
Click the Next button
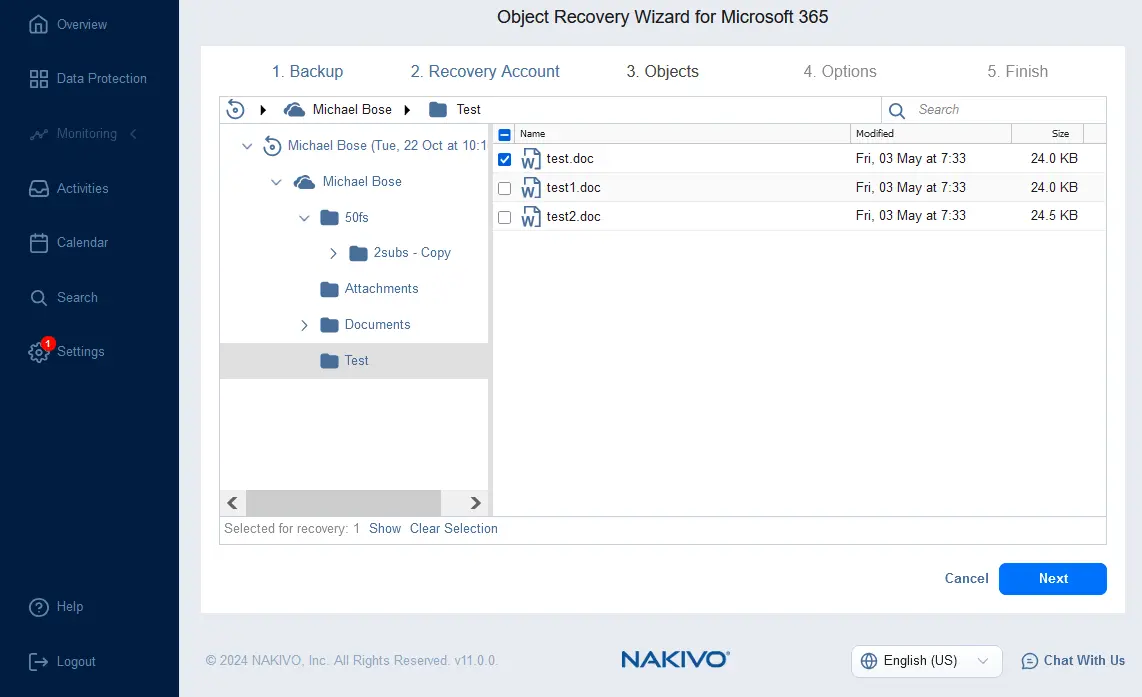[x=1052, y=579]
